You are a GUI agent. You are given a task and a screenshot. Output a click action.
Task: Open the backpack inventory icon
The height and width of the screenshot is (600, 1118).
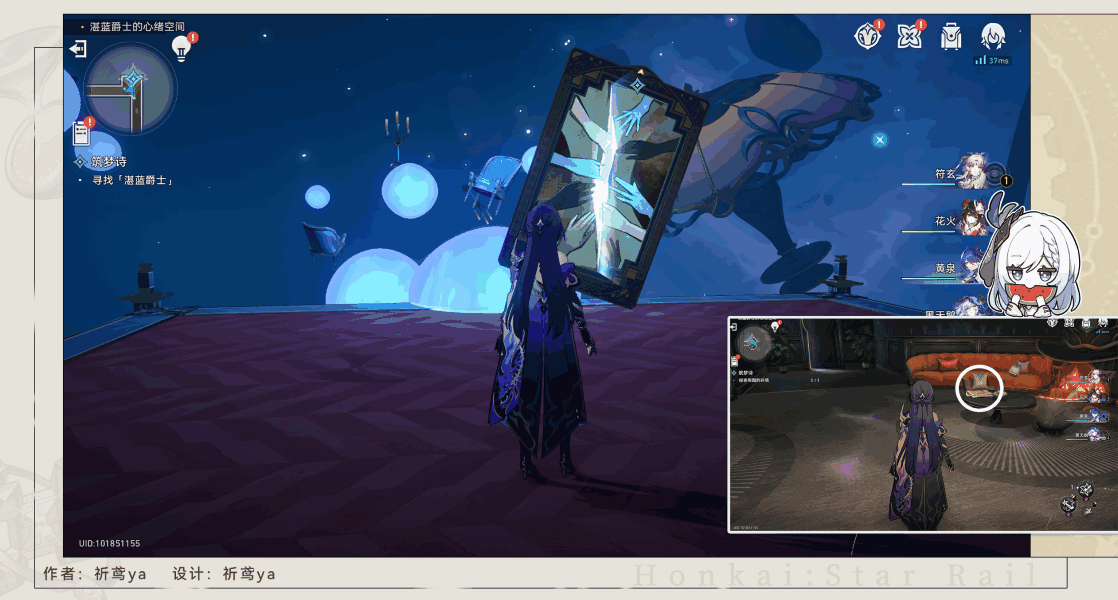pyautogui.click(x=950, y=36)
